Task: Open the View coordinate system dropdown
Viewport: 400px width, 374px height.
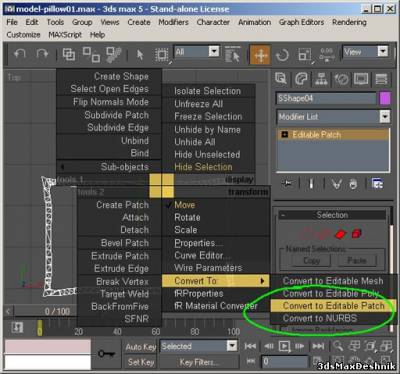Action: point(365,52)
